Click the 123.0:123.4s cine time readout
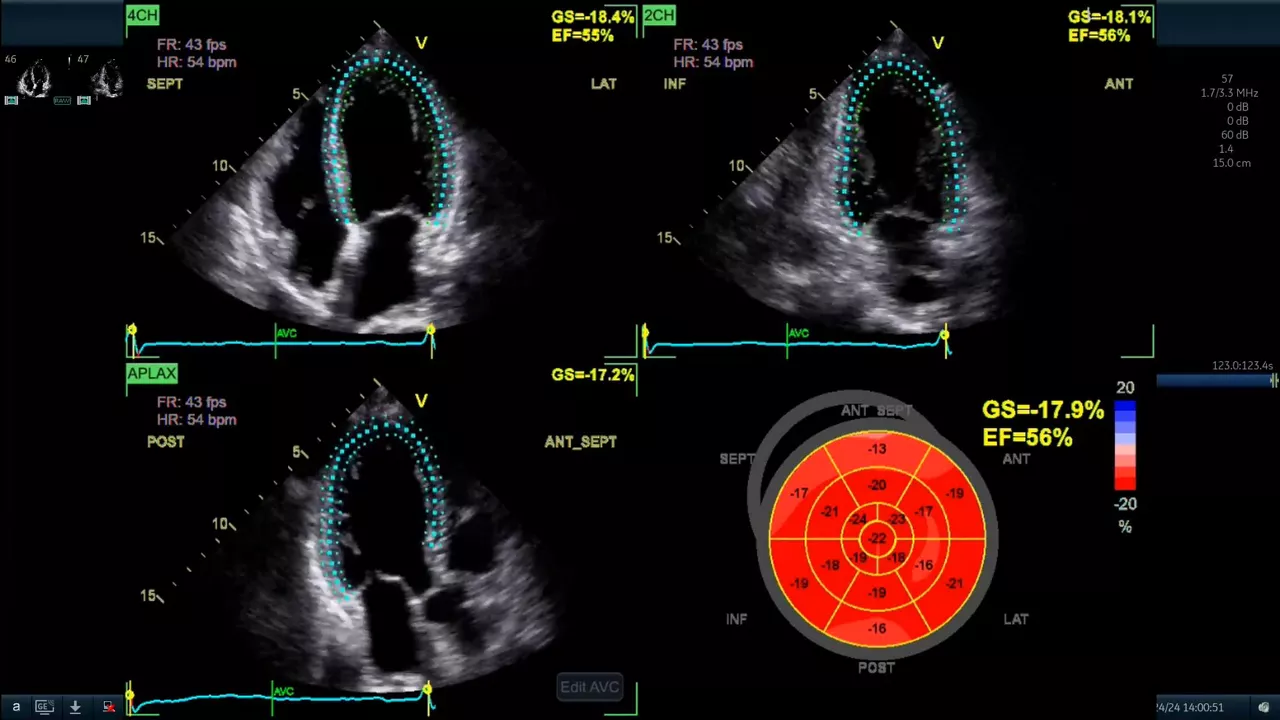Viewport: 1280px width, 720px height. coord(1241,366)
